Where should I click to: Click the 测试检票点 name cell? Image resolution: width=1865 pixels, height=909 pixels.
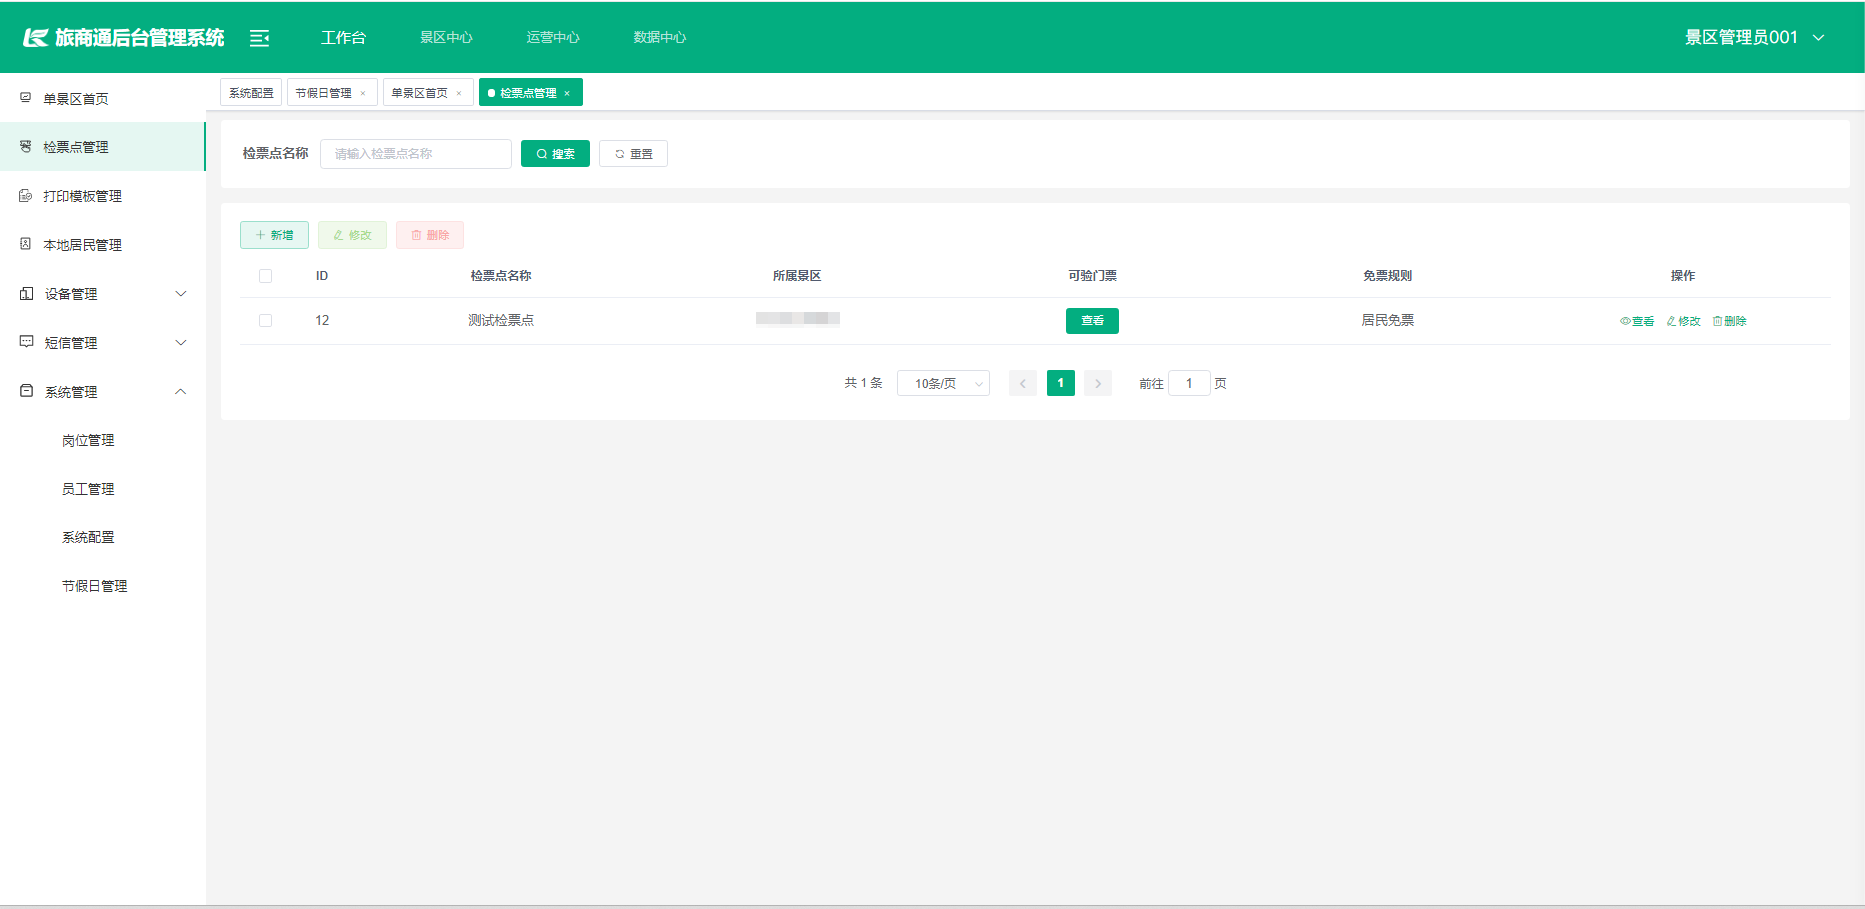501,320
